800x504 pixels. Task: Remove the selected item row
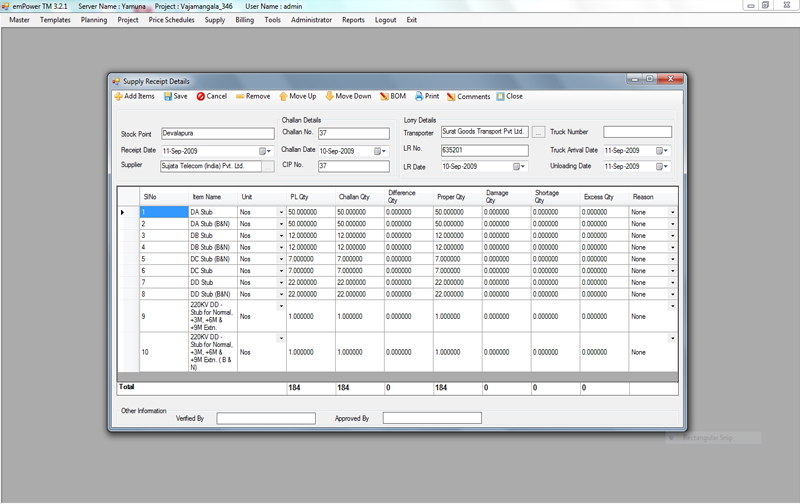pyautogui.click(x=252, y=97)
